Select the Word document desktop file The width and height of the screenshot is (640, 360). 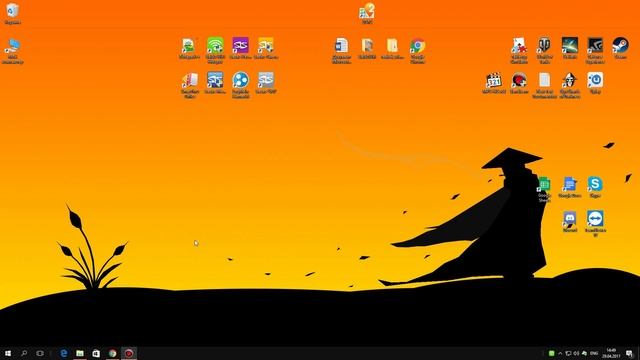click(341, 51)
